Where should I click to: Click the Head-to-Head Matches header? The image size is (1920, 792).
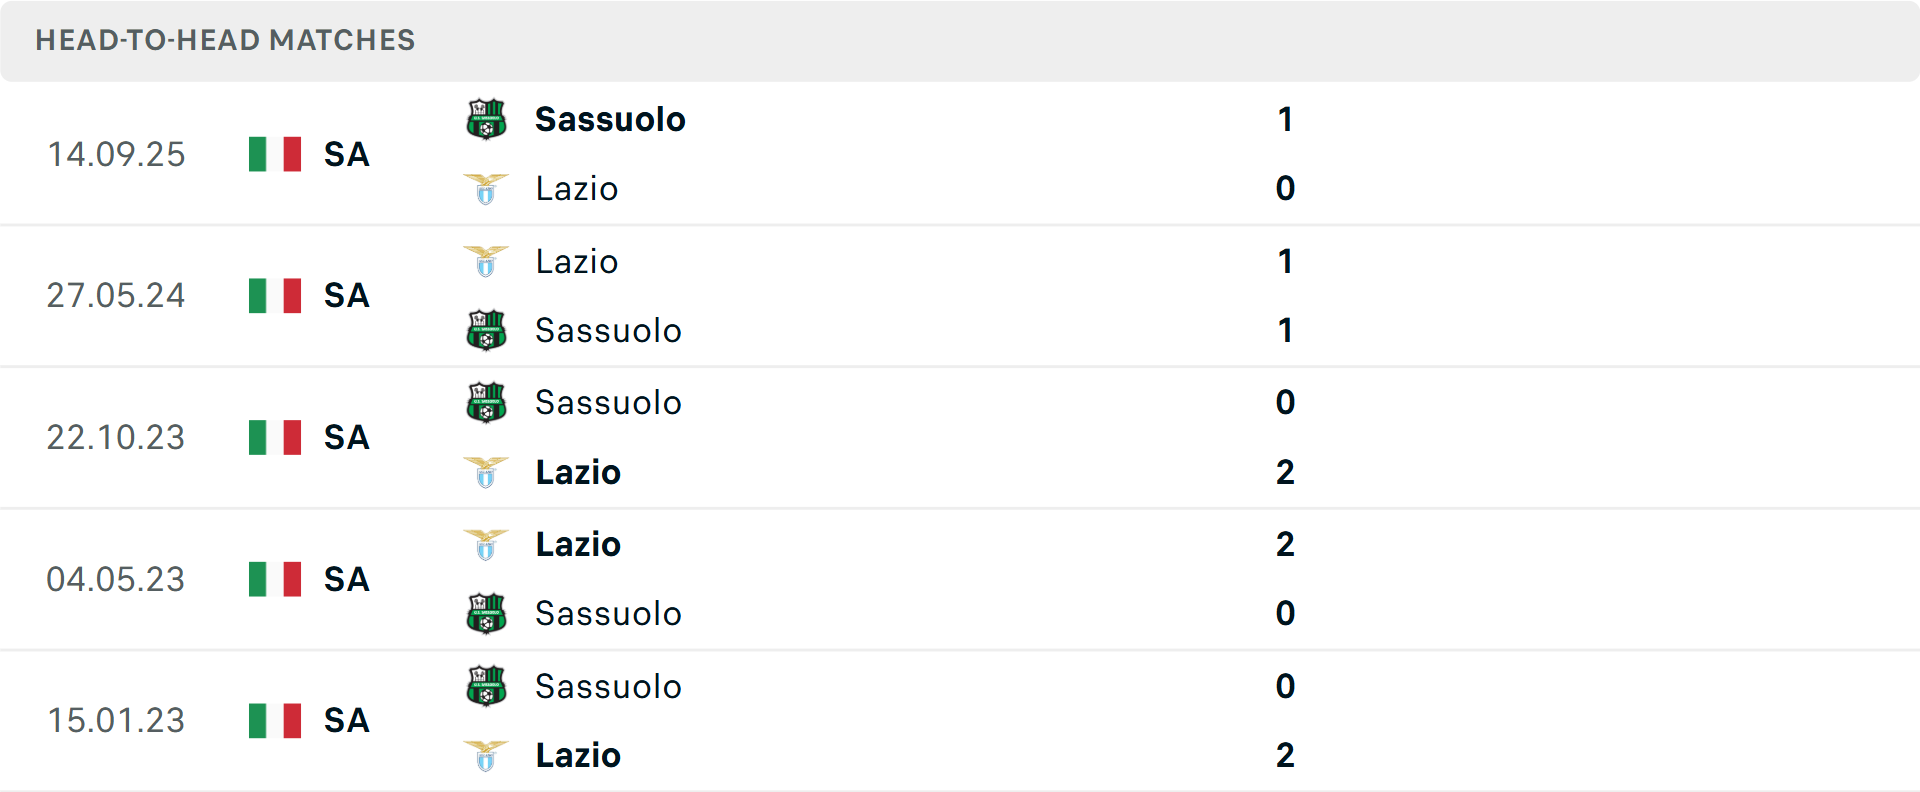tap(225, 40)
